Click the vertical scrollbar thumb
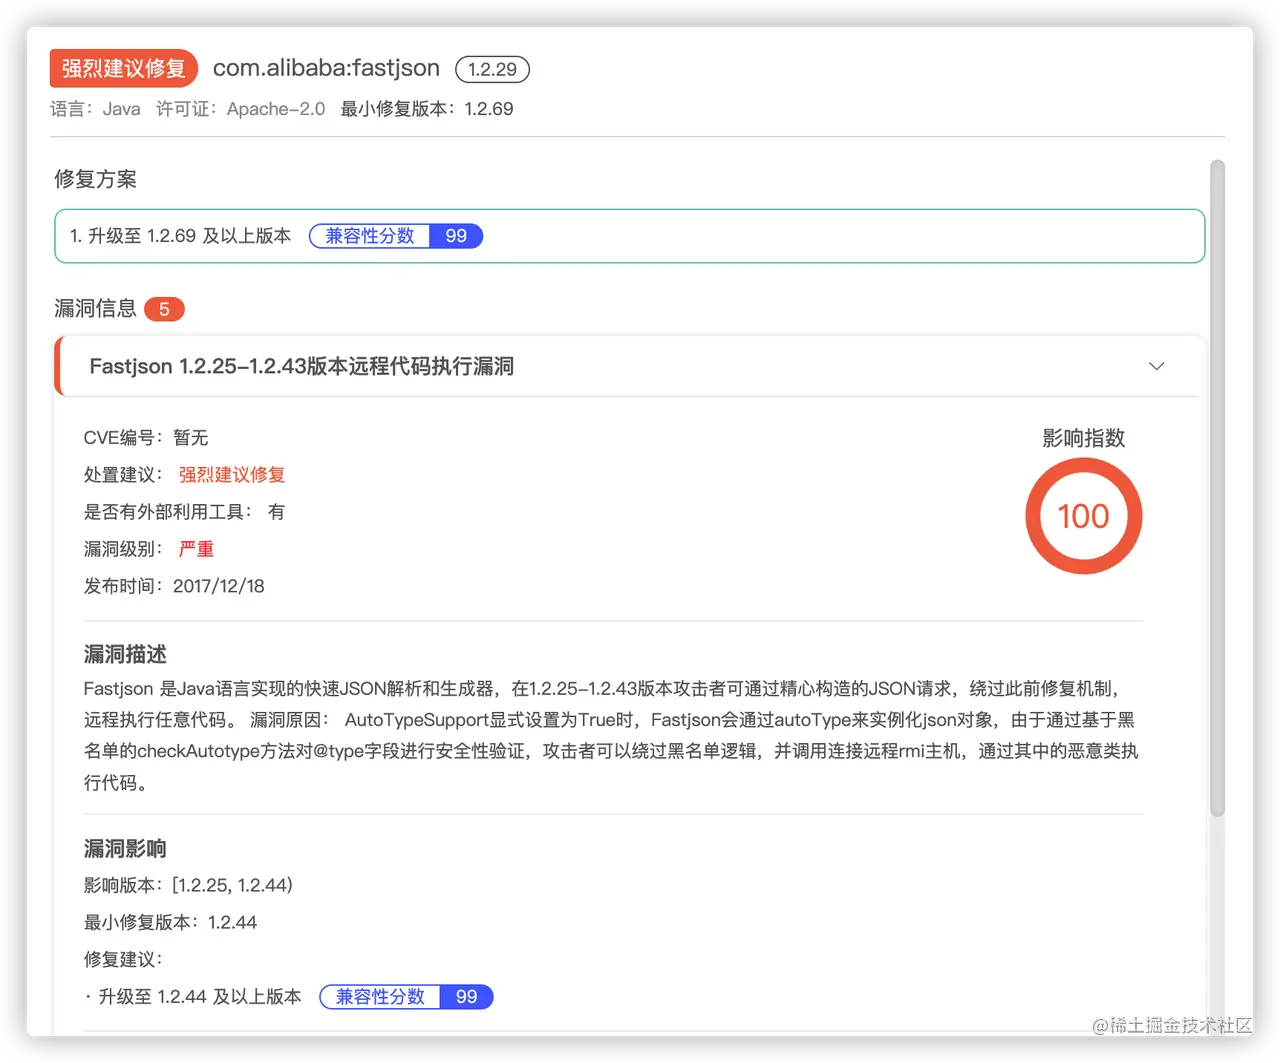 (1217, 488)
